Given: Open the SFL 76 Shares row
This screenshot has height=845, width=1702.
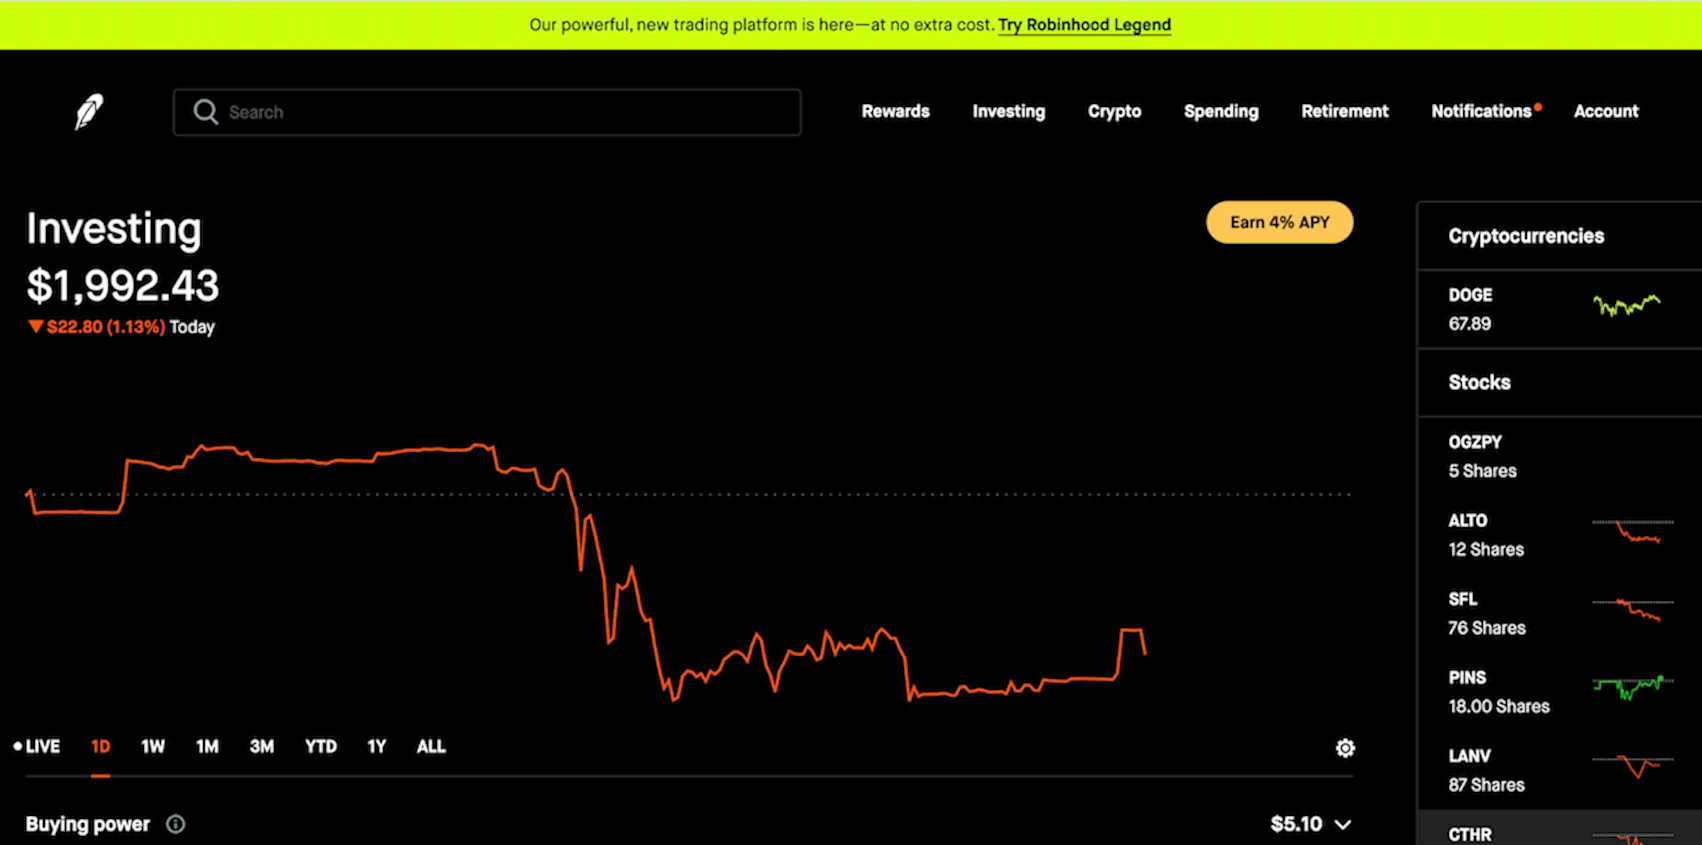Looking at the screenshot, I should [x=1559, y=613].
